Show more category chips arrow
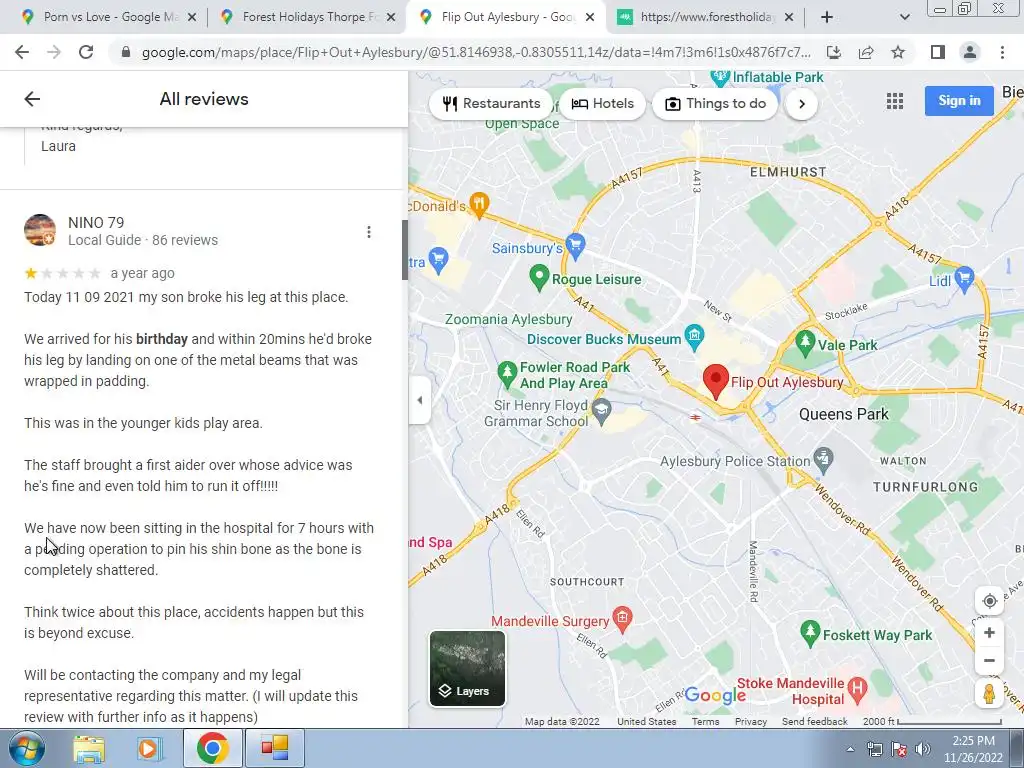 pos(802,104)
